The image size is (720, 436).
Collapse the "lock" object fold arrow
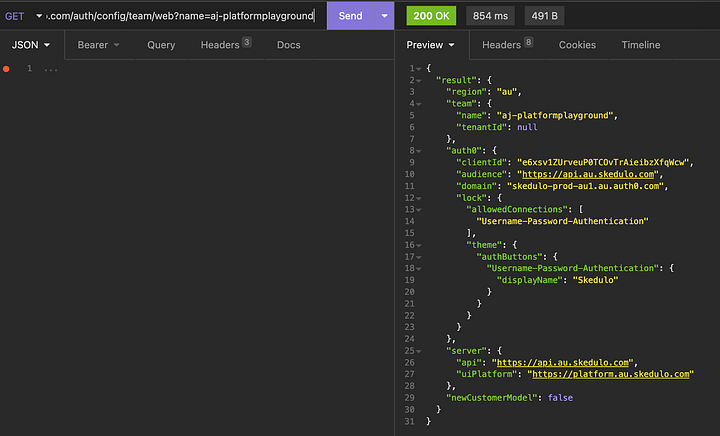[419, 198]
